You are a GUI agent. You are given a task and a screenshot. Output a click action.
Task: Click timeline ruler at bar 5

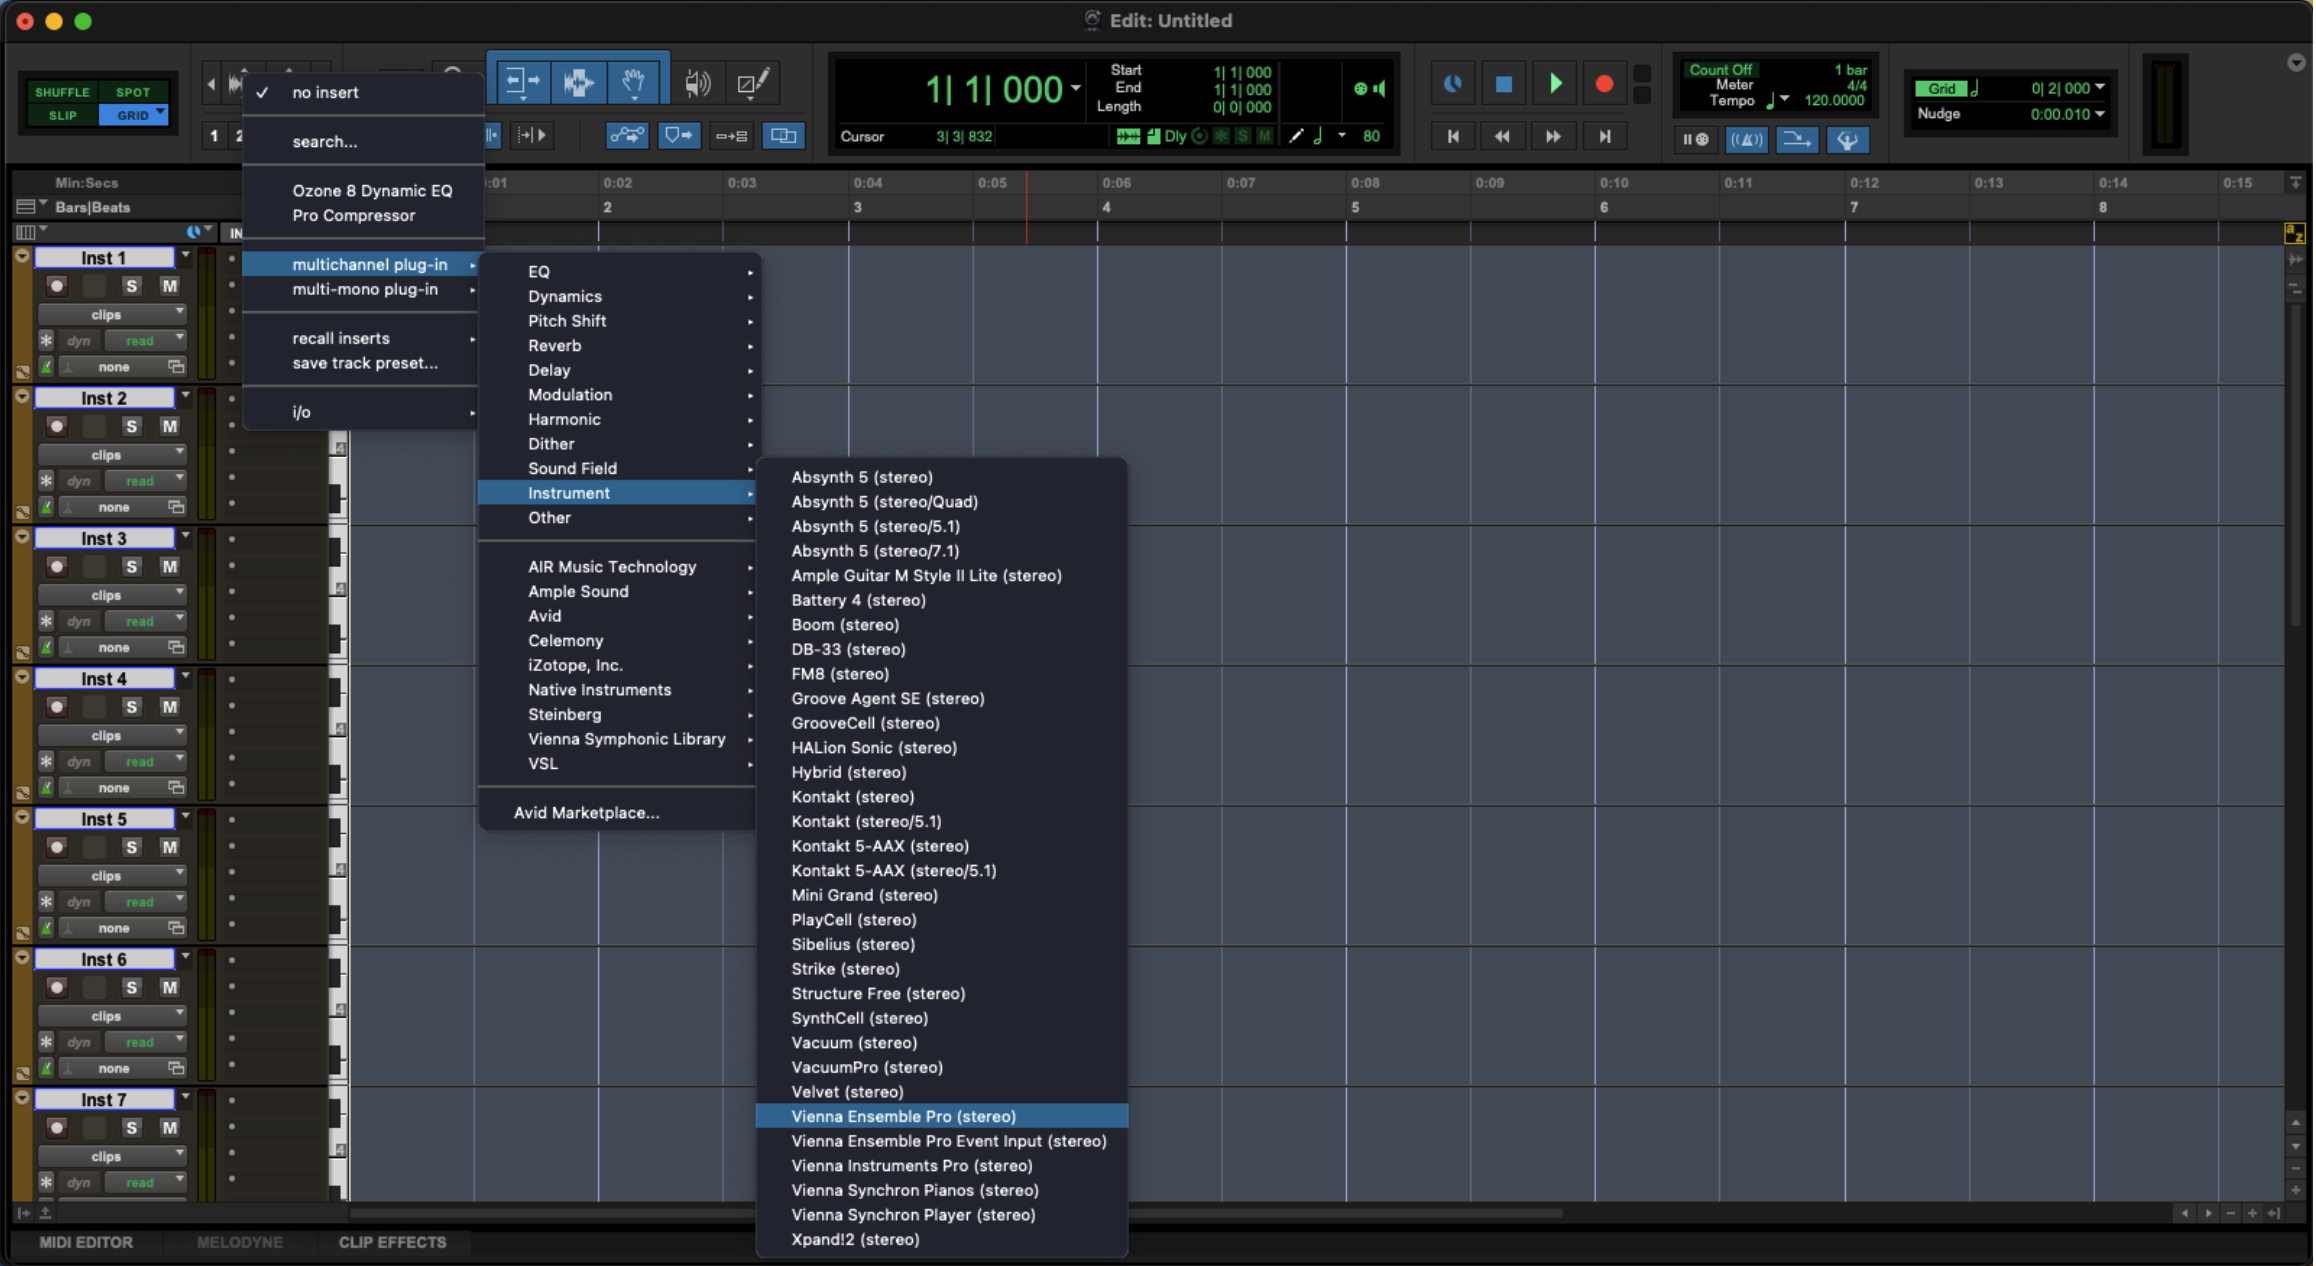coord(1355,207)
